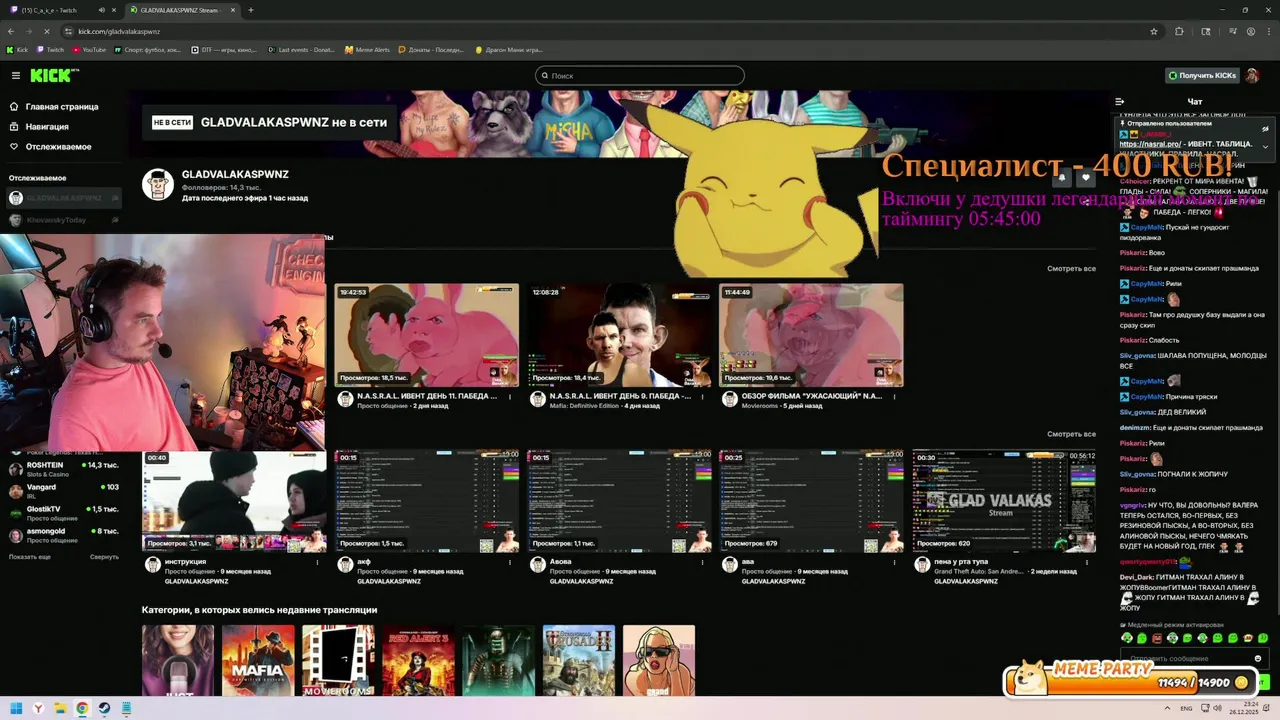The width and height of the screenshot is (1280, 720).
Task: Open a new browser tab with plus
Action: tap(250, 10)
